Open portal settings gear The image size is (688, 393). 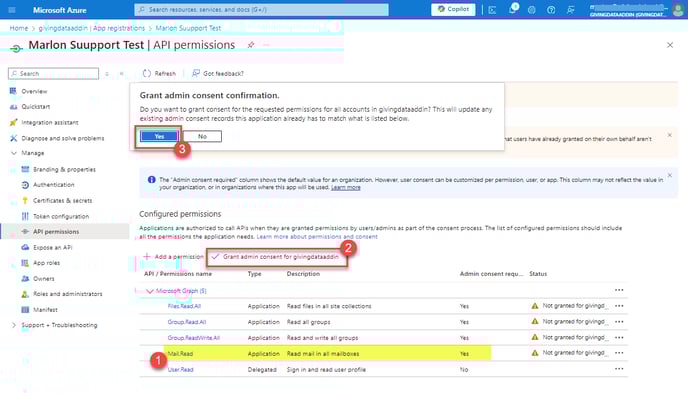pos(531,10)
